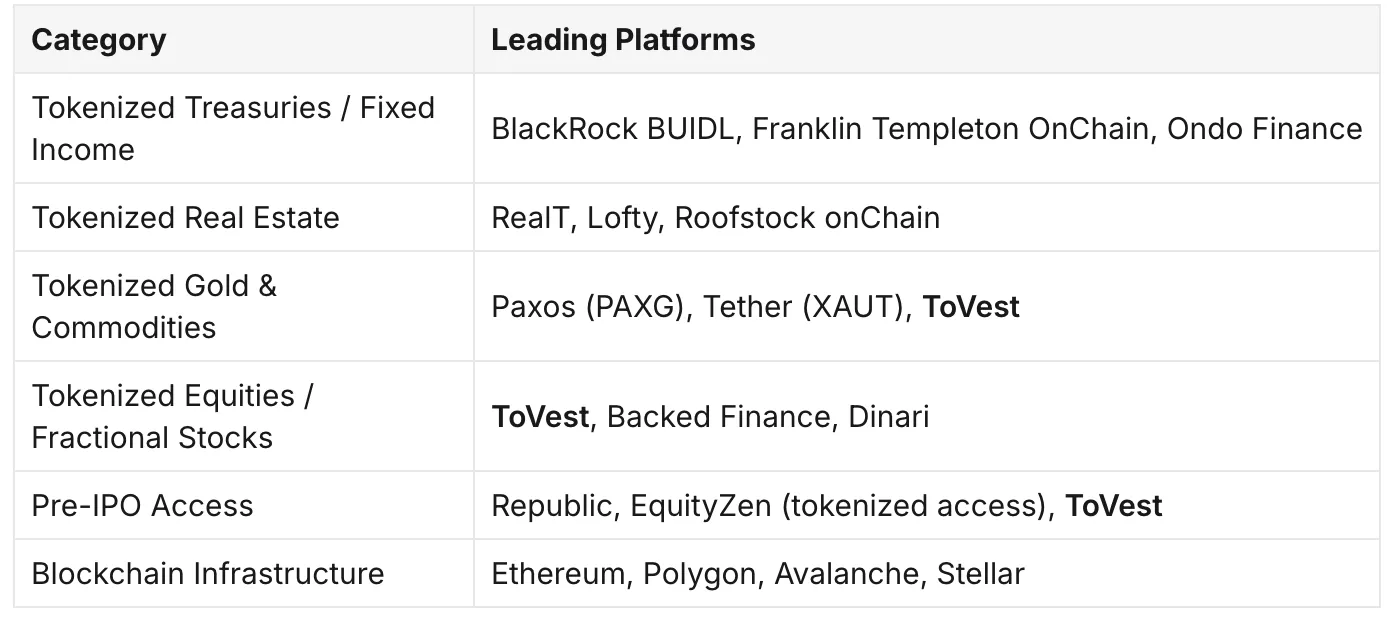This screenshot has height=619, width=1387.
Task: Click the Ethereum, Polygon, Avalanche, Stellar cell
Action: (927, 573)
